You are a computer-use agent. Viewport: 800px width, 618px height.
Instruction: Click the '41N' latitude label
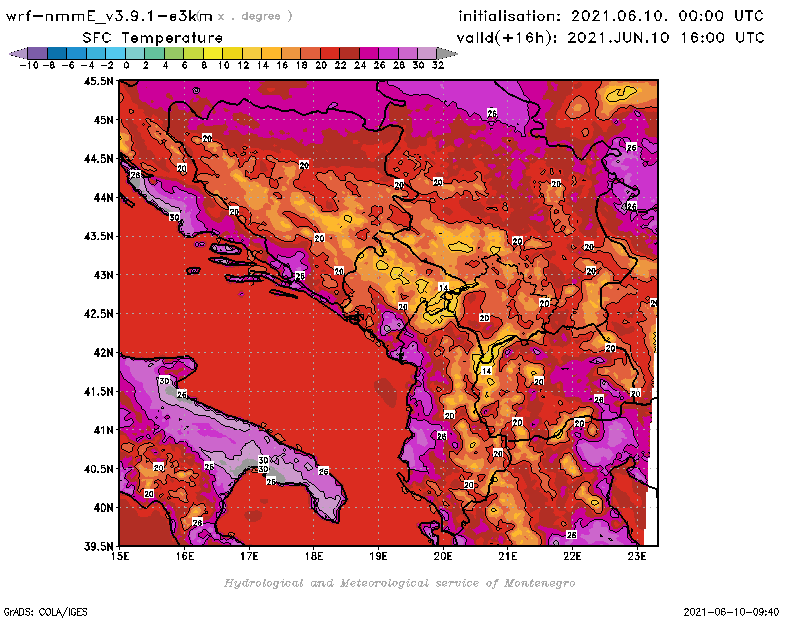(104, 430)
